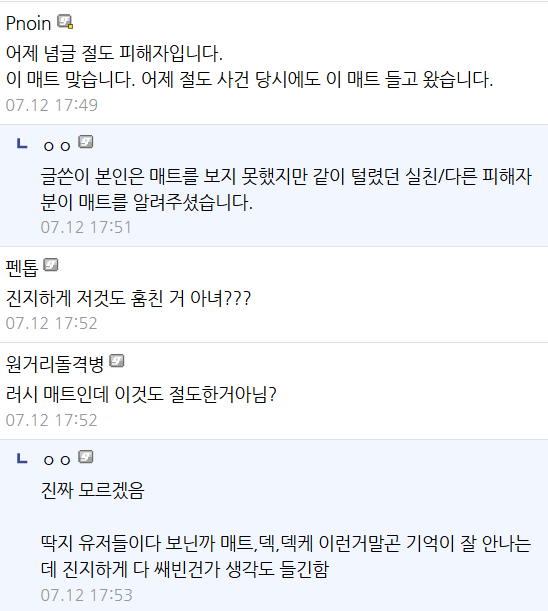Select the 원거리돌격병 username
Screen dimensions: 548x611
[55, 364]
